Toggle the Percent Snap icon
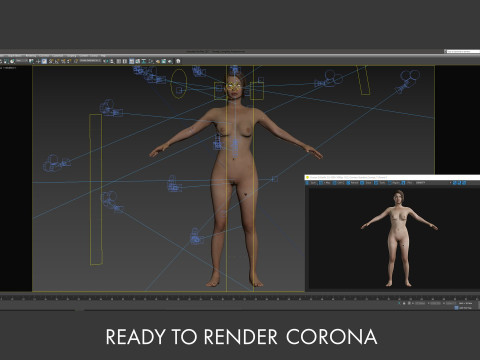 pyautogui.click(x=63, y=61)
